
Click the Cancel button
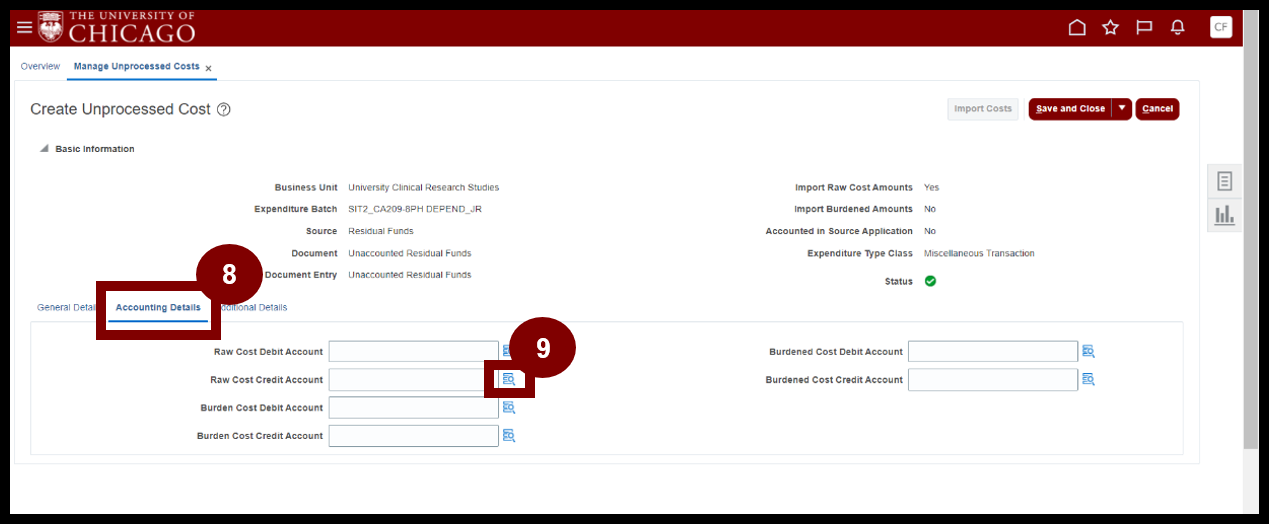(x=1157, y=108)
